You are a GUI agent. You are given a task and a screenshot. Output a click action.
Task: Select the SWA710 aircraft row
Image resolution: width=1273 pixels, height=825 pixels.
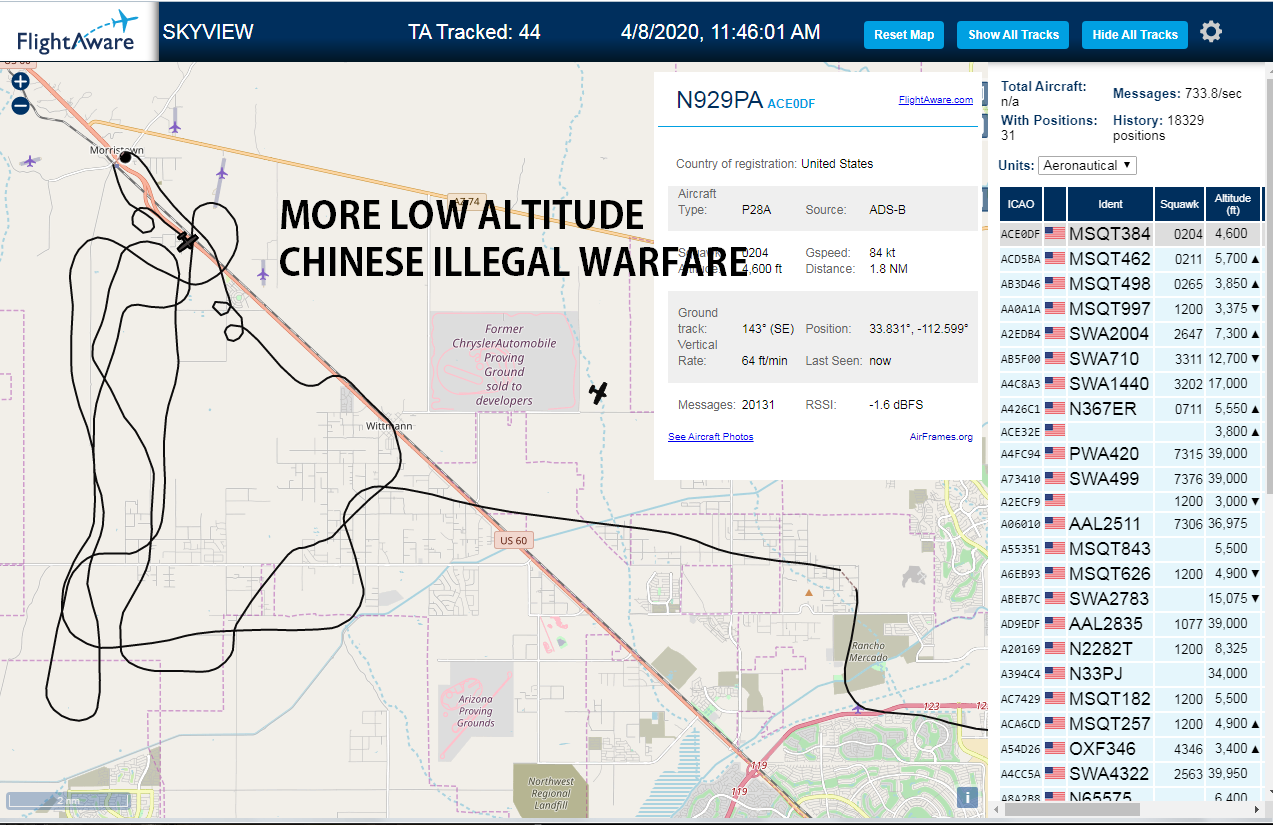point(1130,359)
